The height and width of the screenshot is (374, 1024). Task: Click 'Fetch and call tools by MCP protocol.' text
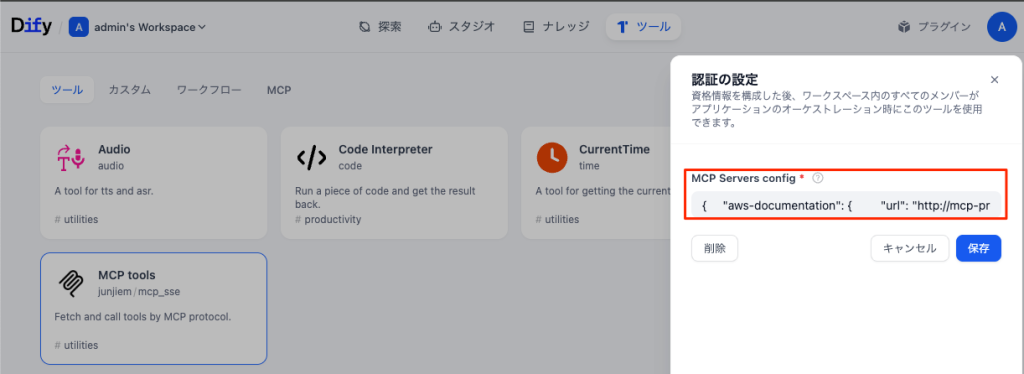pyautogui.click(x=143, y=317)
